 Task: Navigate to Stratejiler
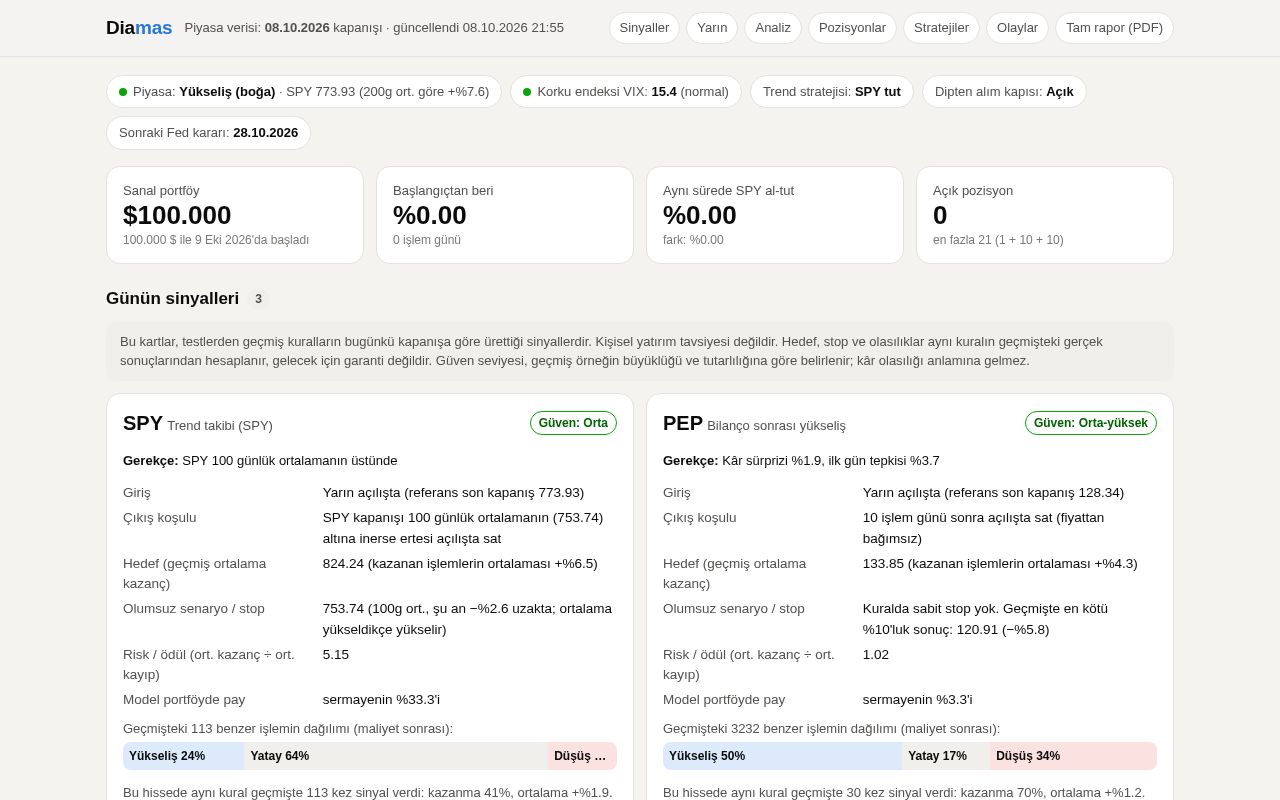[941, 28]
